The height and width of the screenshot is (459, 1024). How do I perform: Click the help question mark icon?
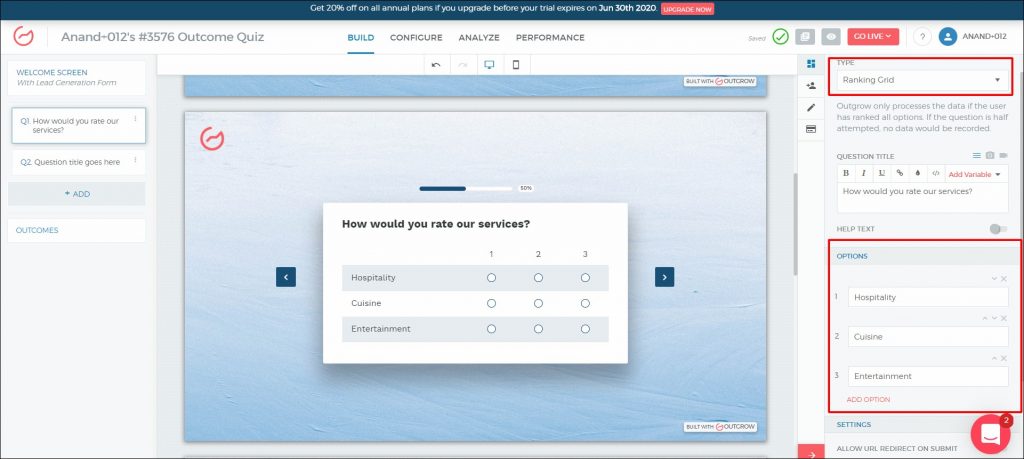921,37
